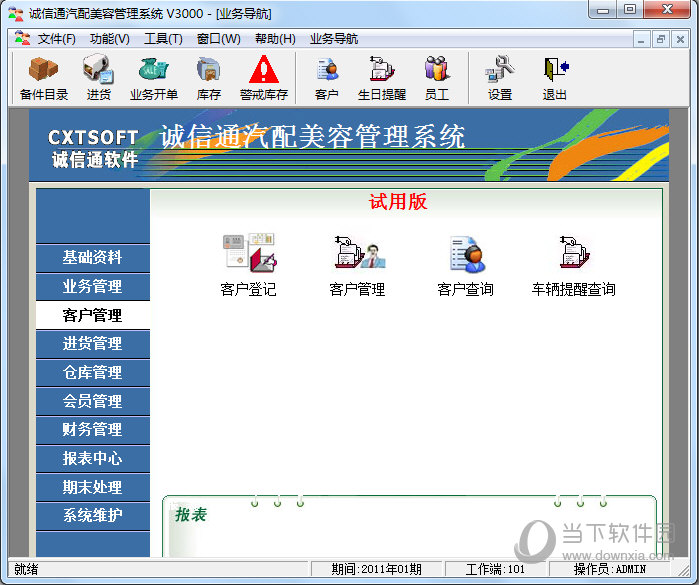The width and height of the screenshot is (699, 585).
Task: Open the 备件目录 toolbar icon
Action: click(44, 78)
